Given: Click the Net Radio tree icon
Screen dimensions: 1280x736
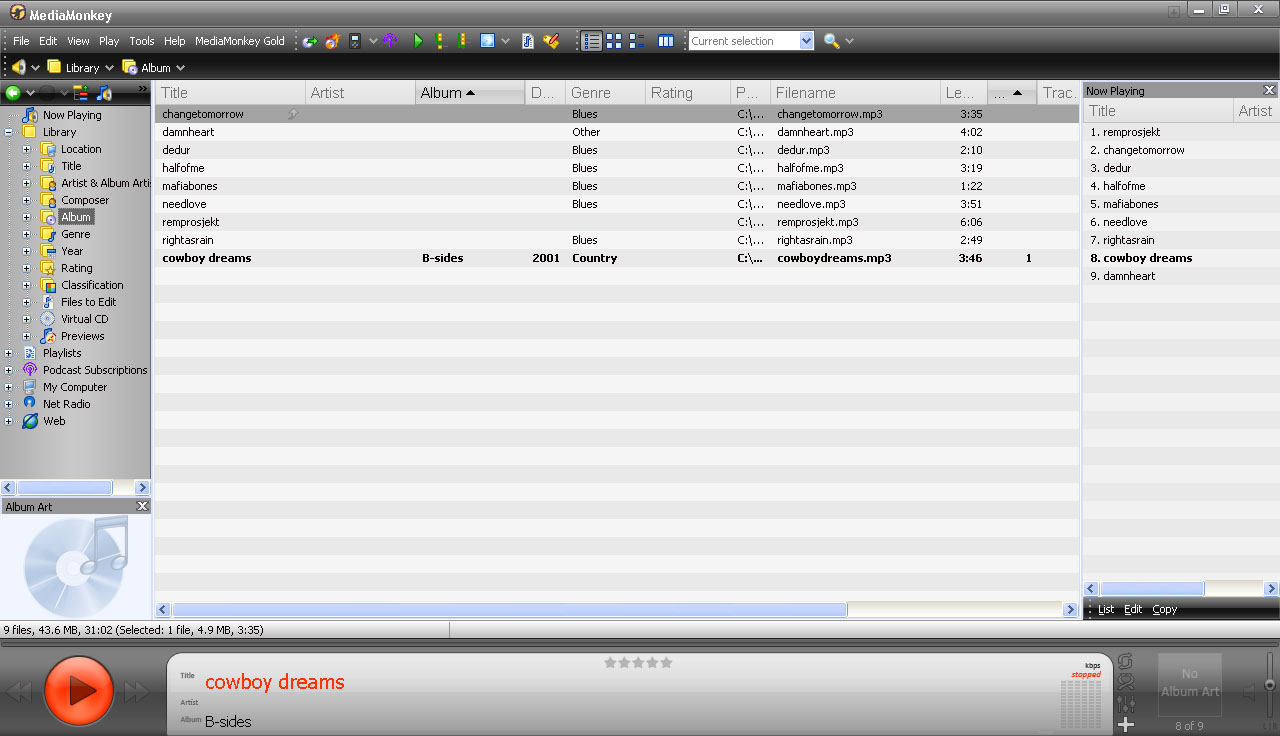Looking at the screenshot, I should point(30,404).
